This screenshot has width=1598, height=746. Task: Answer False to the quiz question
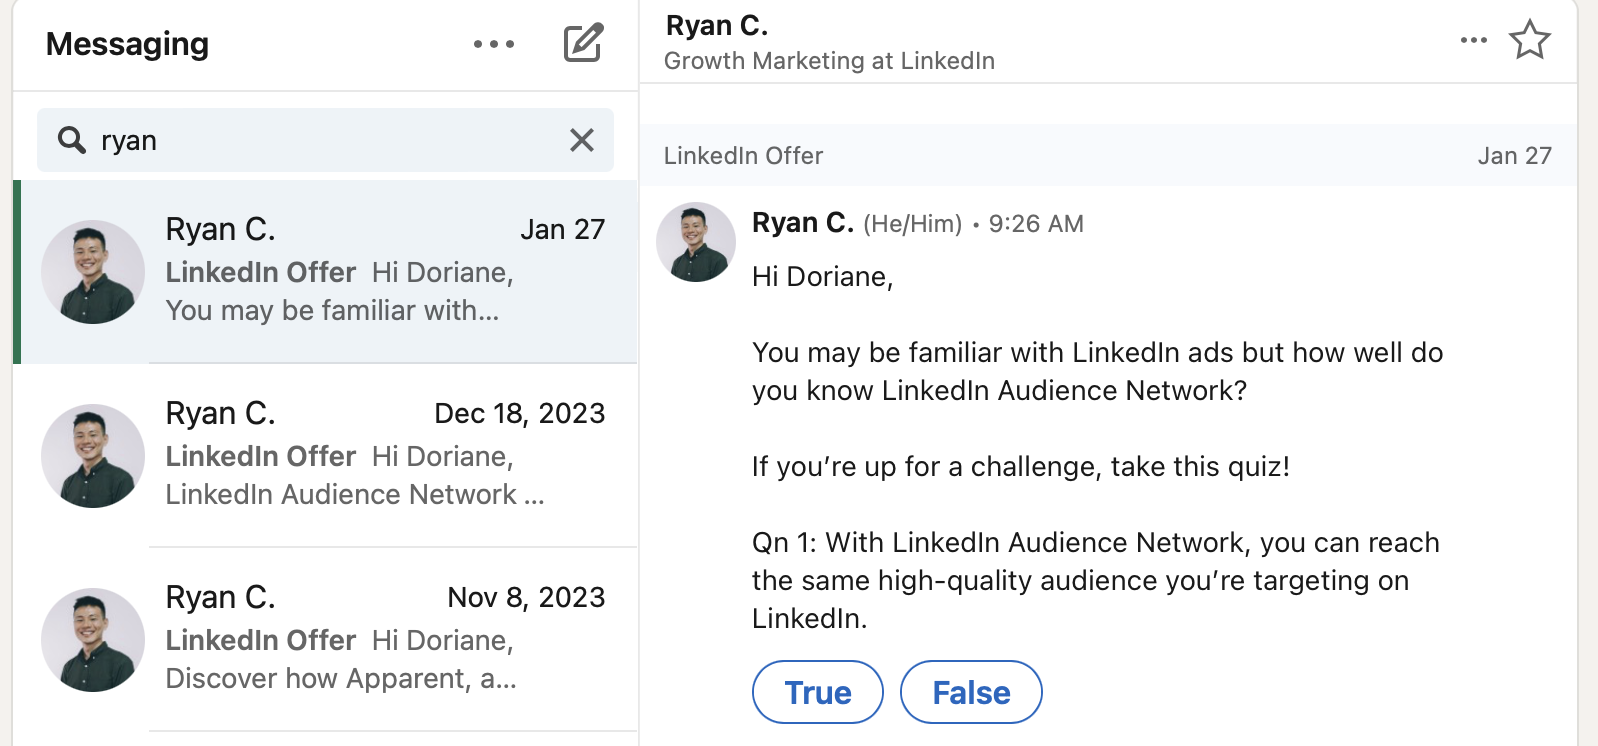tap(971, 692)
